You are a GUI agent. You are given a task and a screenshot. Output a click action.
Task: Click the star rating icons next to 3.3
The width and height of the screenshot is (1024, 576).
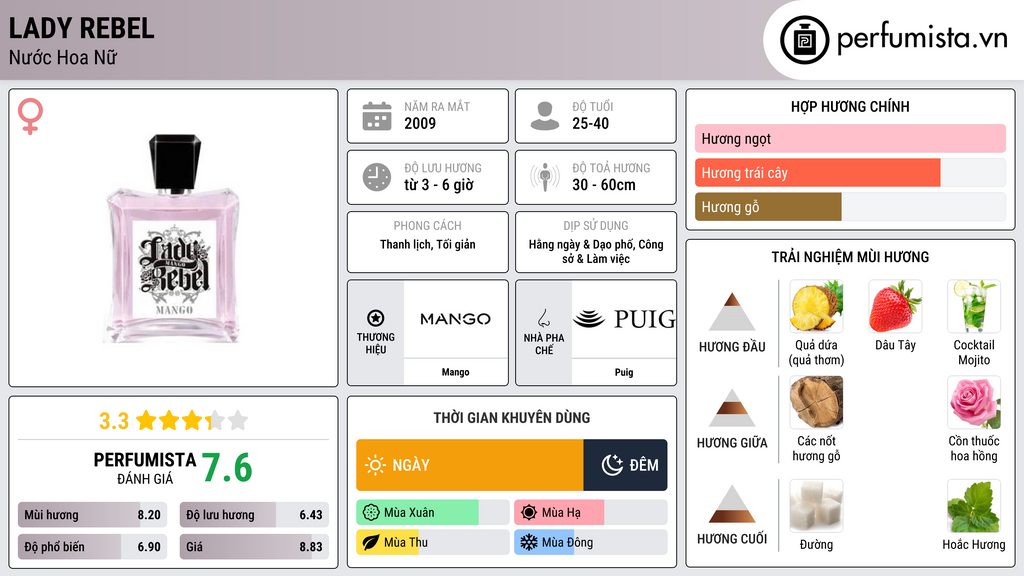[192, 421]
